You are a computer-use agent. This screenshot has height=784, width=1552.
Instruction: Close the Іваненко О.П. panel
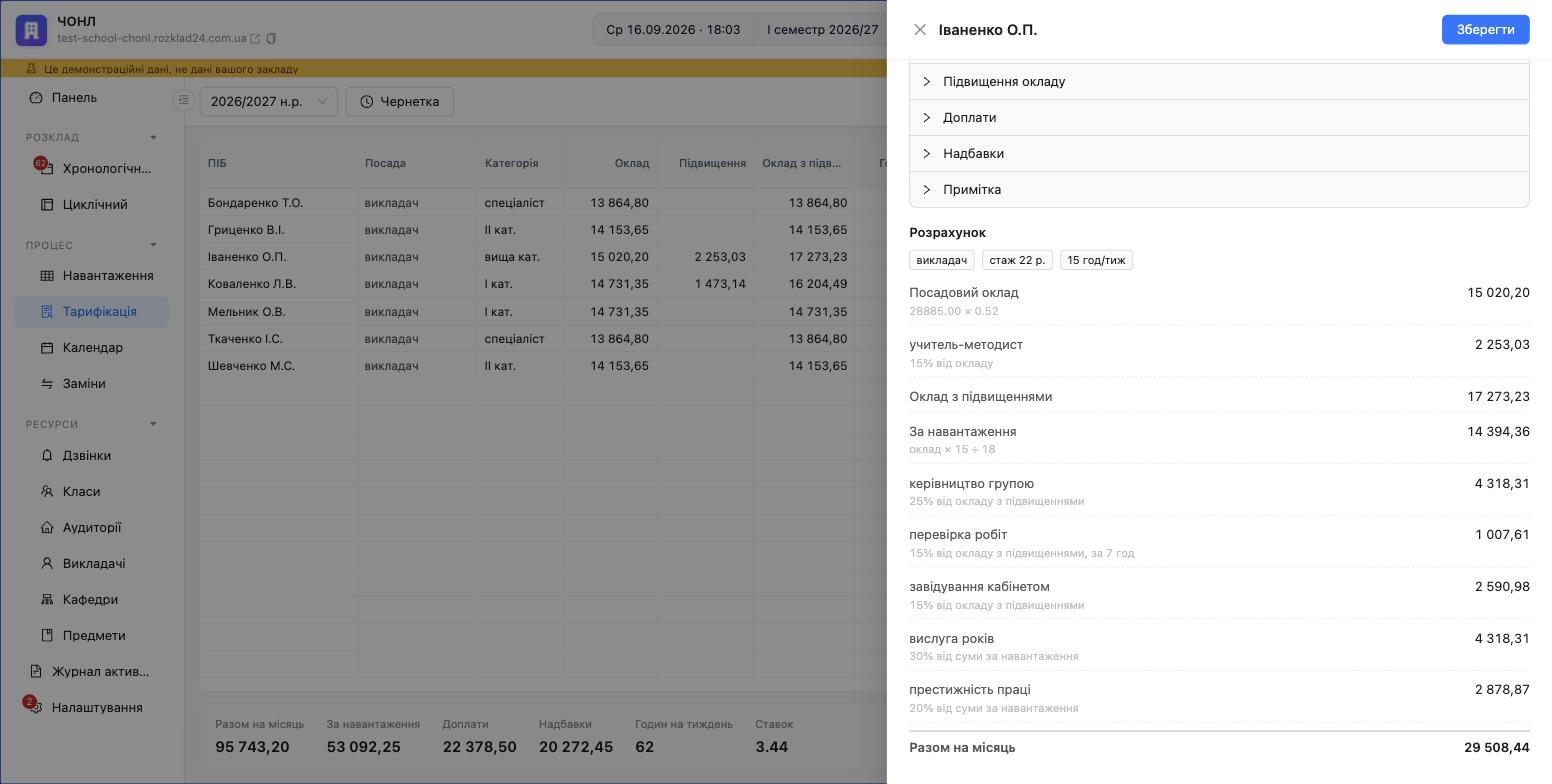(x=920, y=29)
